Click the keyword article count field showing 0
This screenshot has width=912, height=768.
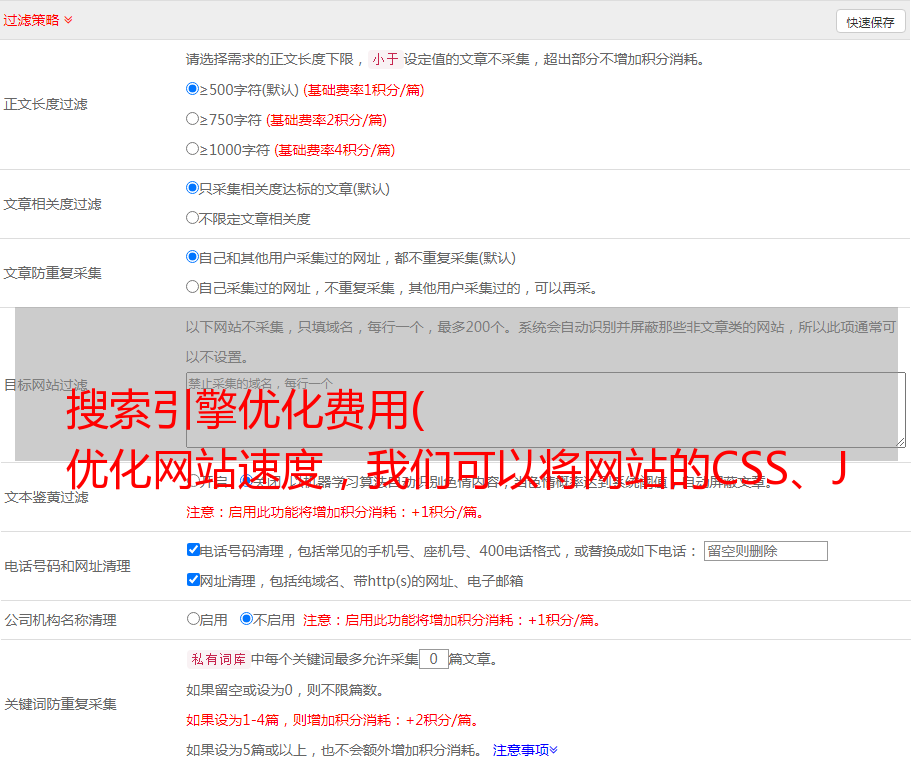point(433,659)
